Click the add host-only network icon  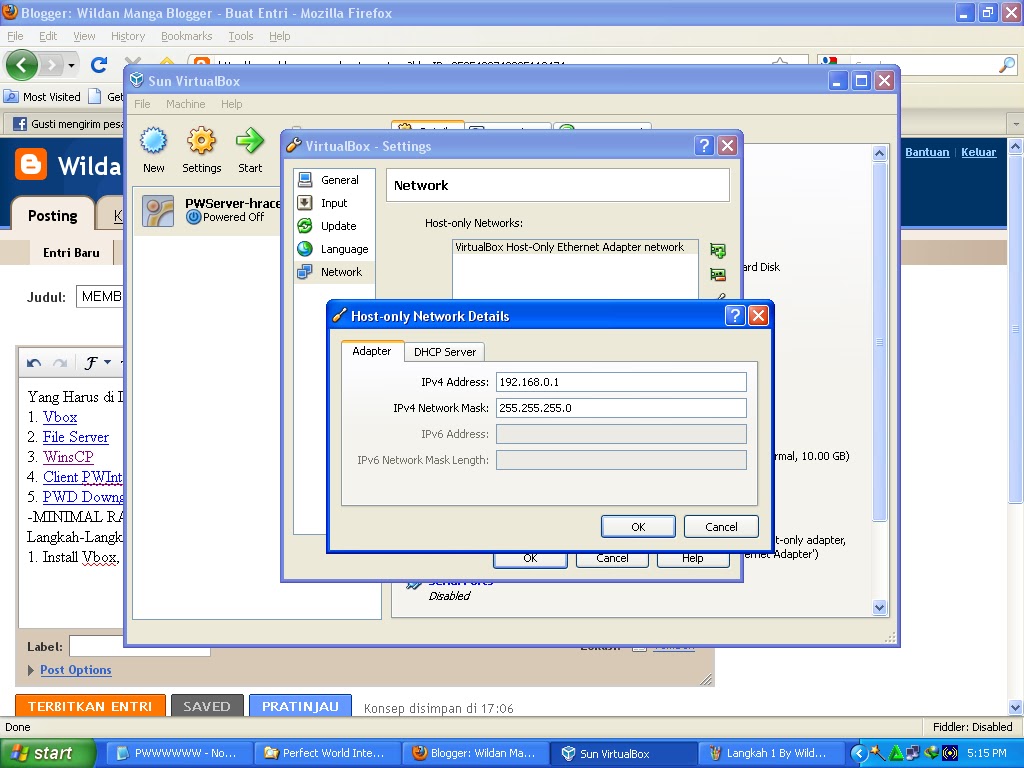718,251
